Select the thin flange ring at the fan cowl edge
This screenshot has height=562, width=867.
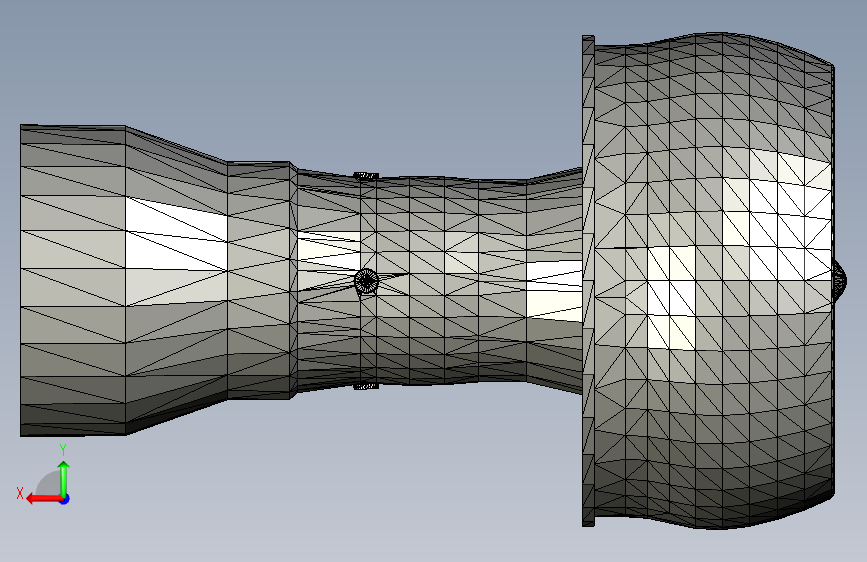(x=588, y=280)
